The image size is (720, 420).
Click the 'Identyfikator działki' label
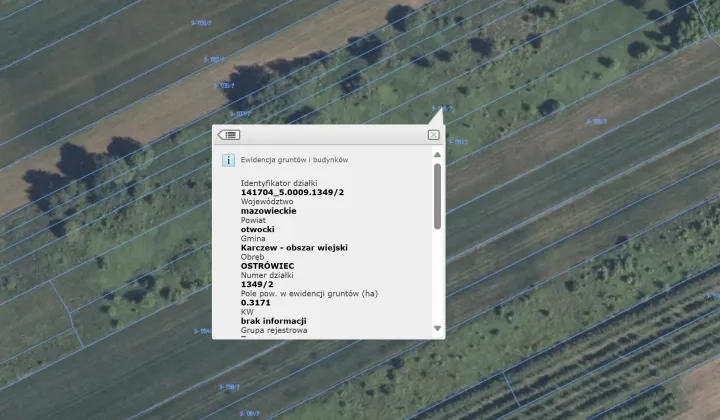[x=279, y=183]
